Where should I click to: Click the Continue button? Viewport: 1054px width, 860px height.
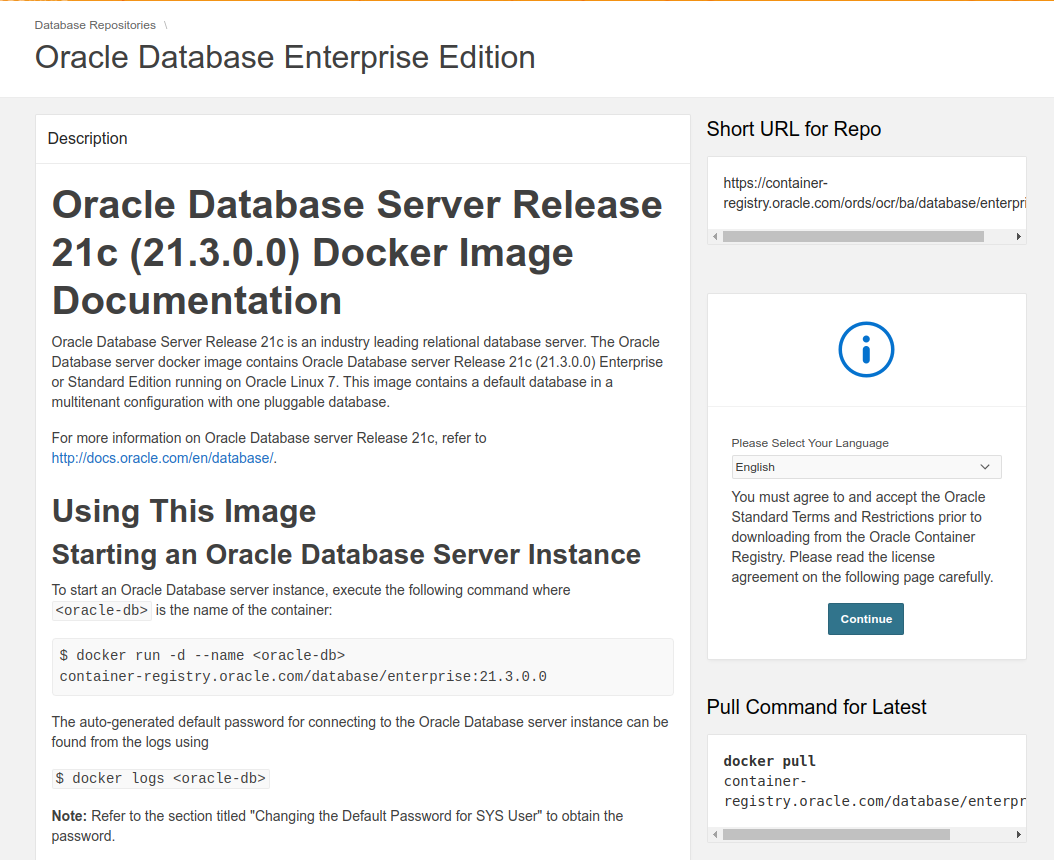coord(866,619)
